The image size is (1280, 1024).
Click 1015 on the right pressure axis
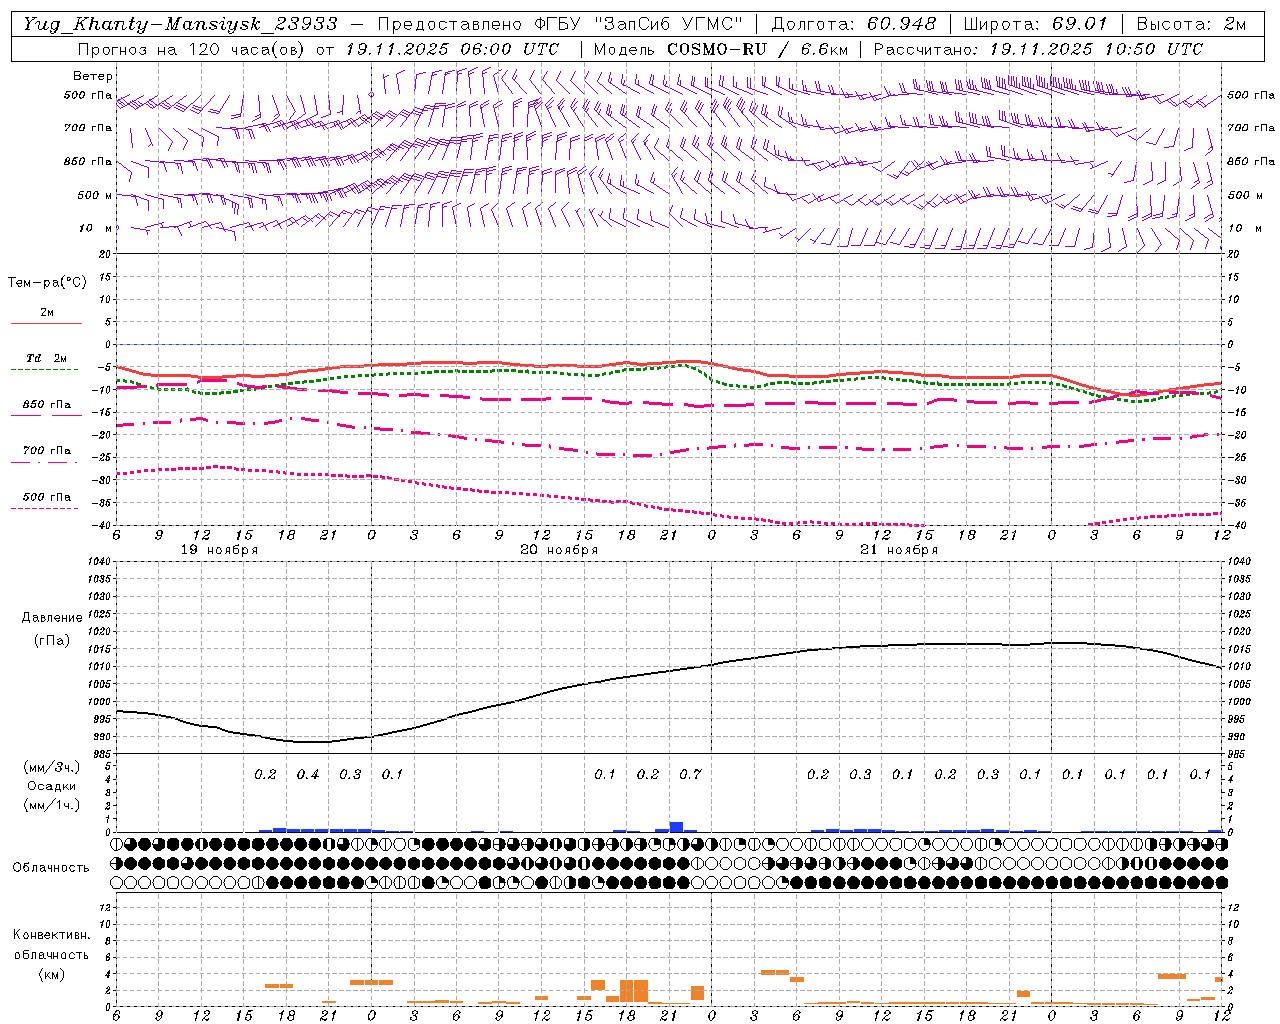coord(1238,649)
